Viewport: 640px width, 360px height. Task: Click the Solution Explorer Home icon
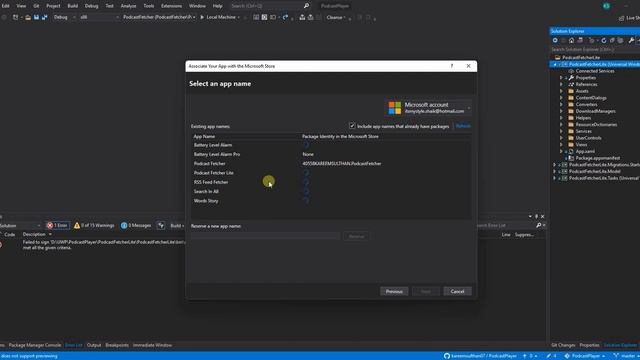[x=571, y=40]
